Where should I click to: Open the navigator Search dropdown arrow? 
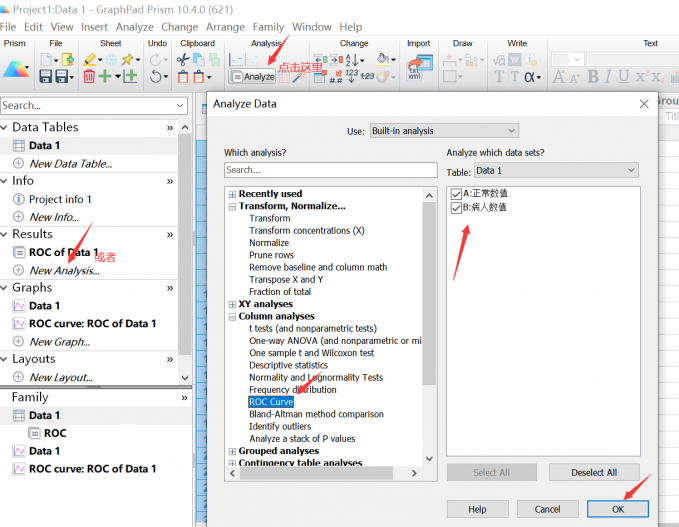tap(180, 105)
